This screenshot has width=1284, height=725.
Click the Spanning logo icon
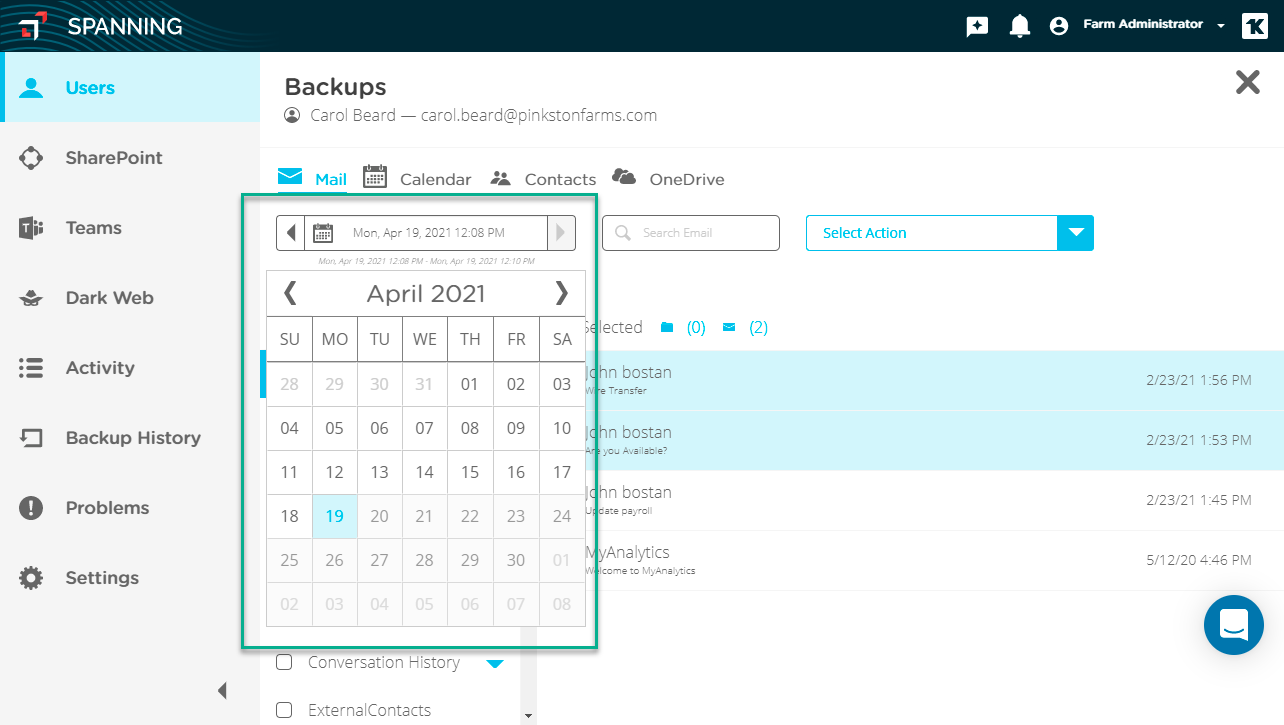click(x=33, y=26)
